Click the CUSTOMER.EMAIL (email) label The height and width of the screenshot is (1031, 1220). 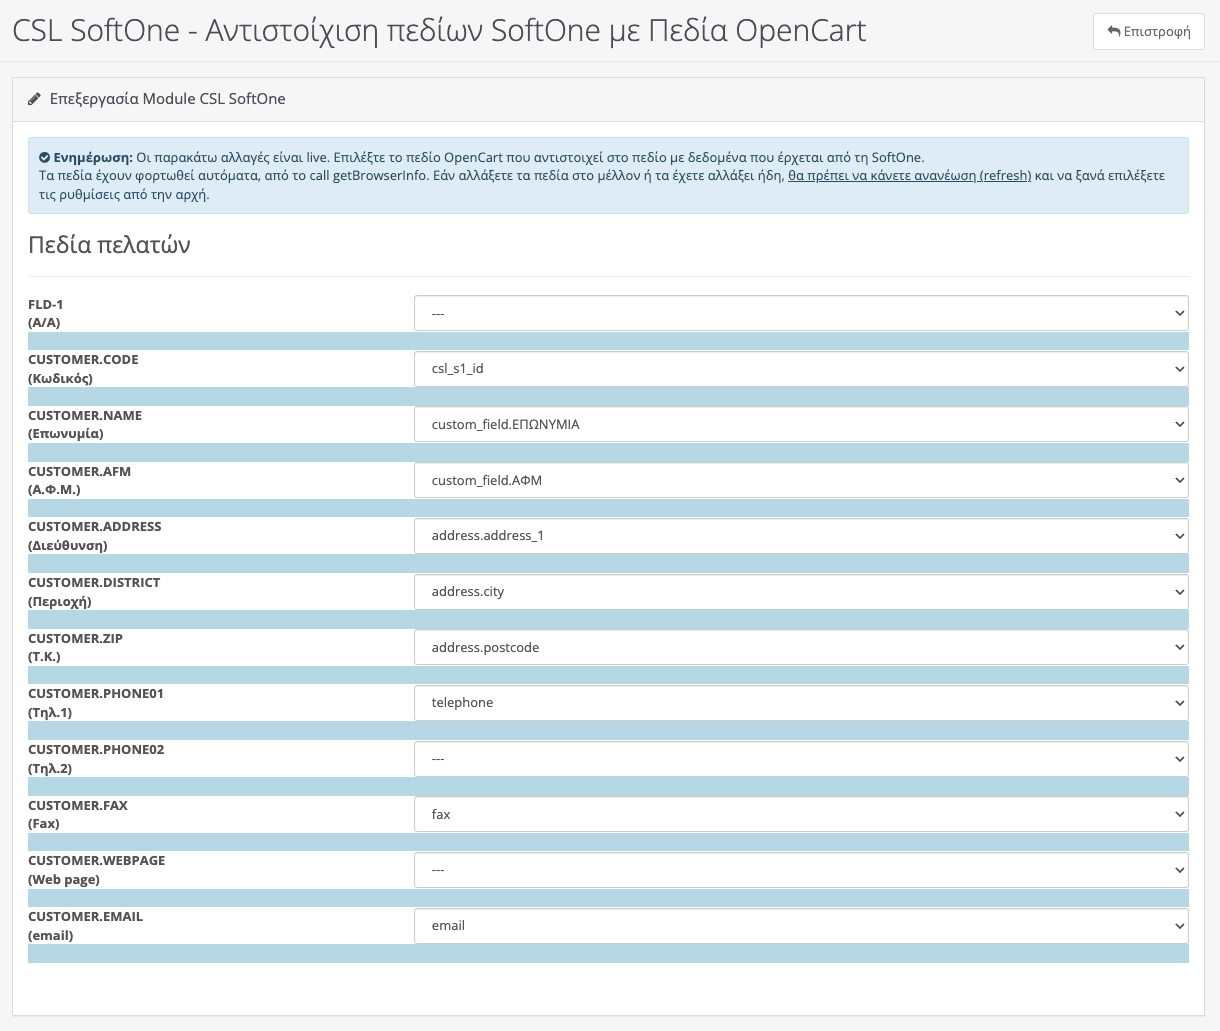85,926
